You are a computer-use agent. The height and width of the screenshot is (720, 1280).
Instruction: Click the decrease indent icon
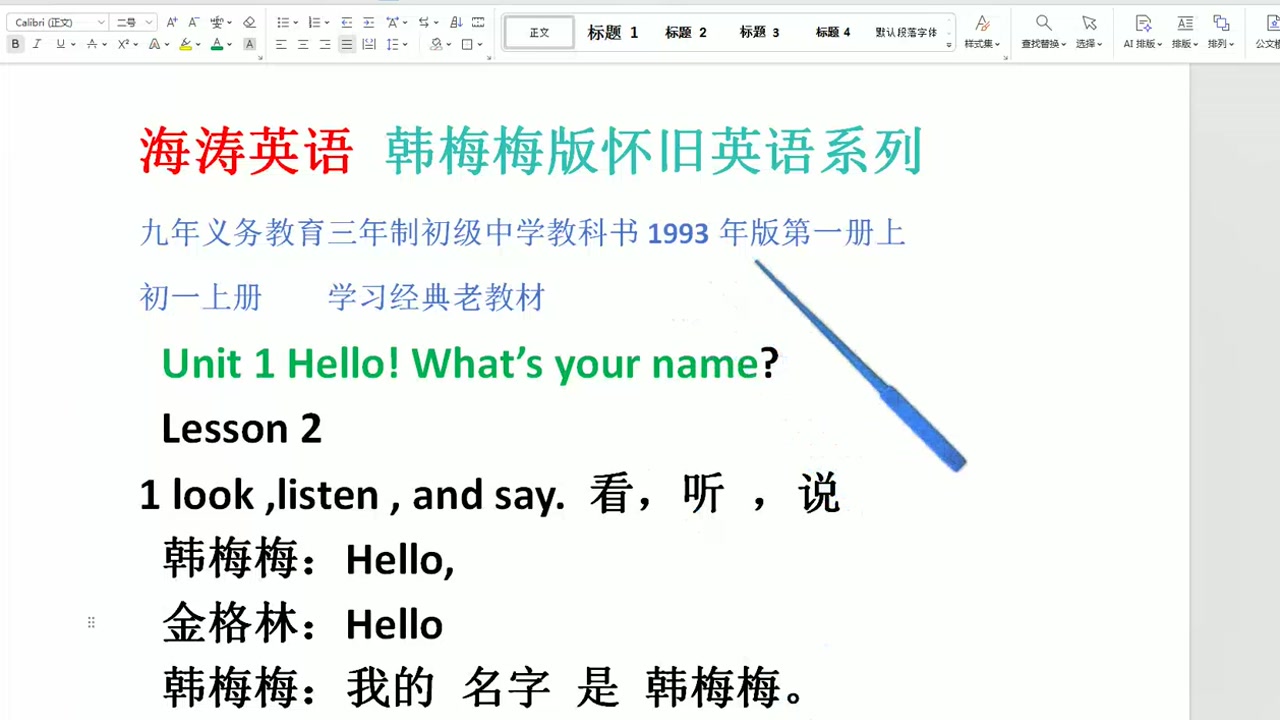point(347,22)
